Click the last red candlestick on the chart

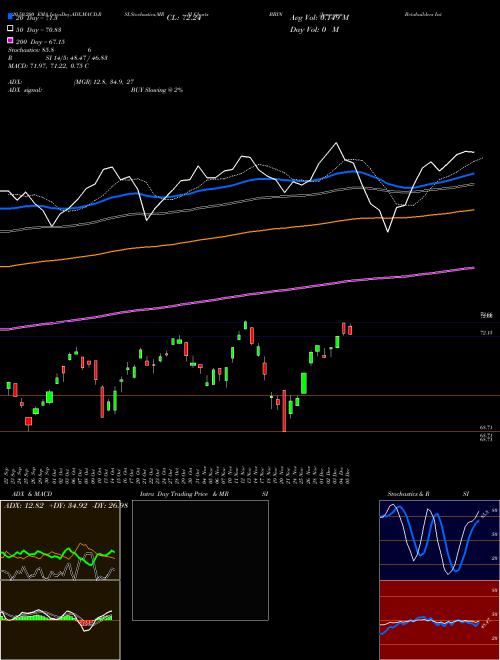350,330
